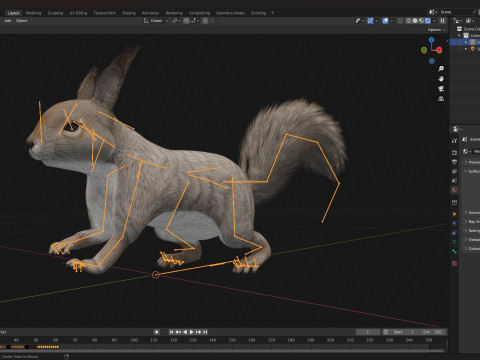480x360 pixels.
Task: Open the Compositing workspace tab
Action: [x=199, y=13]
